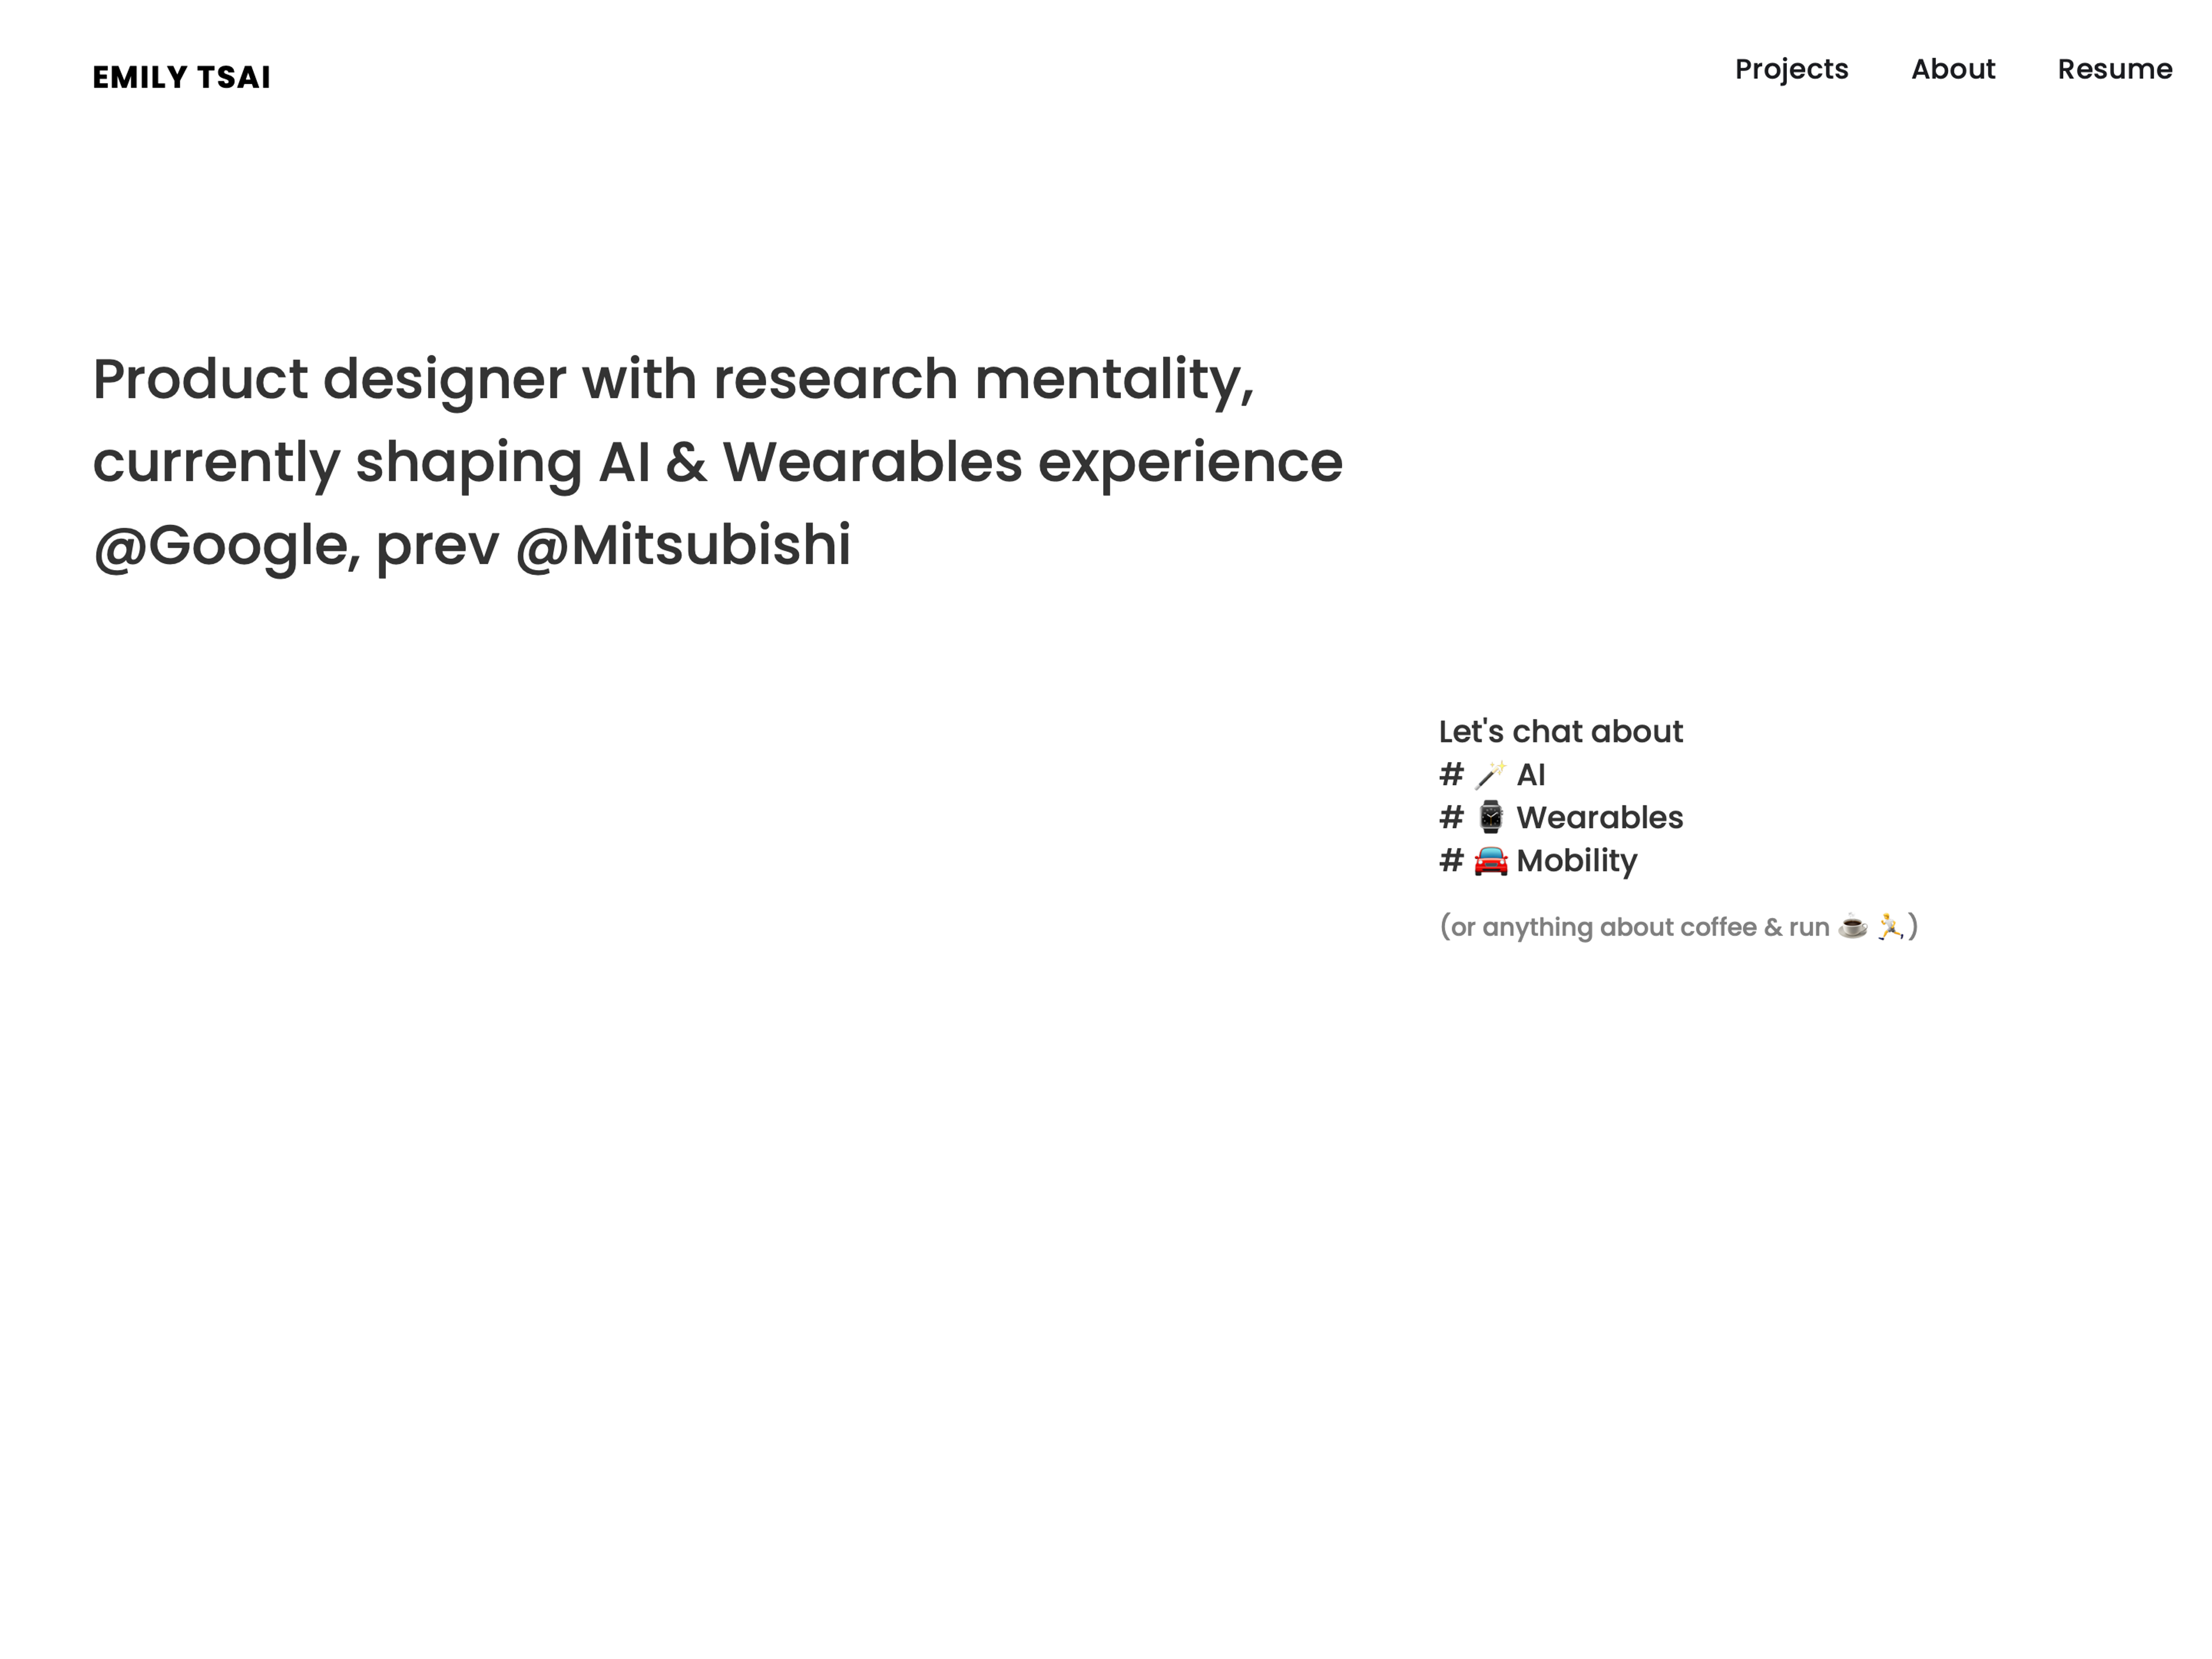2212x1659 pixels.
Task: Click the coffee cup emoji
Action: tap(1852, 926)
